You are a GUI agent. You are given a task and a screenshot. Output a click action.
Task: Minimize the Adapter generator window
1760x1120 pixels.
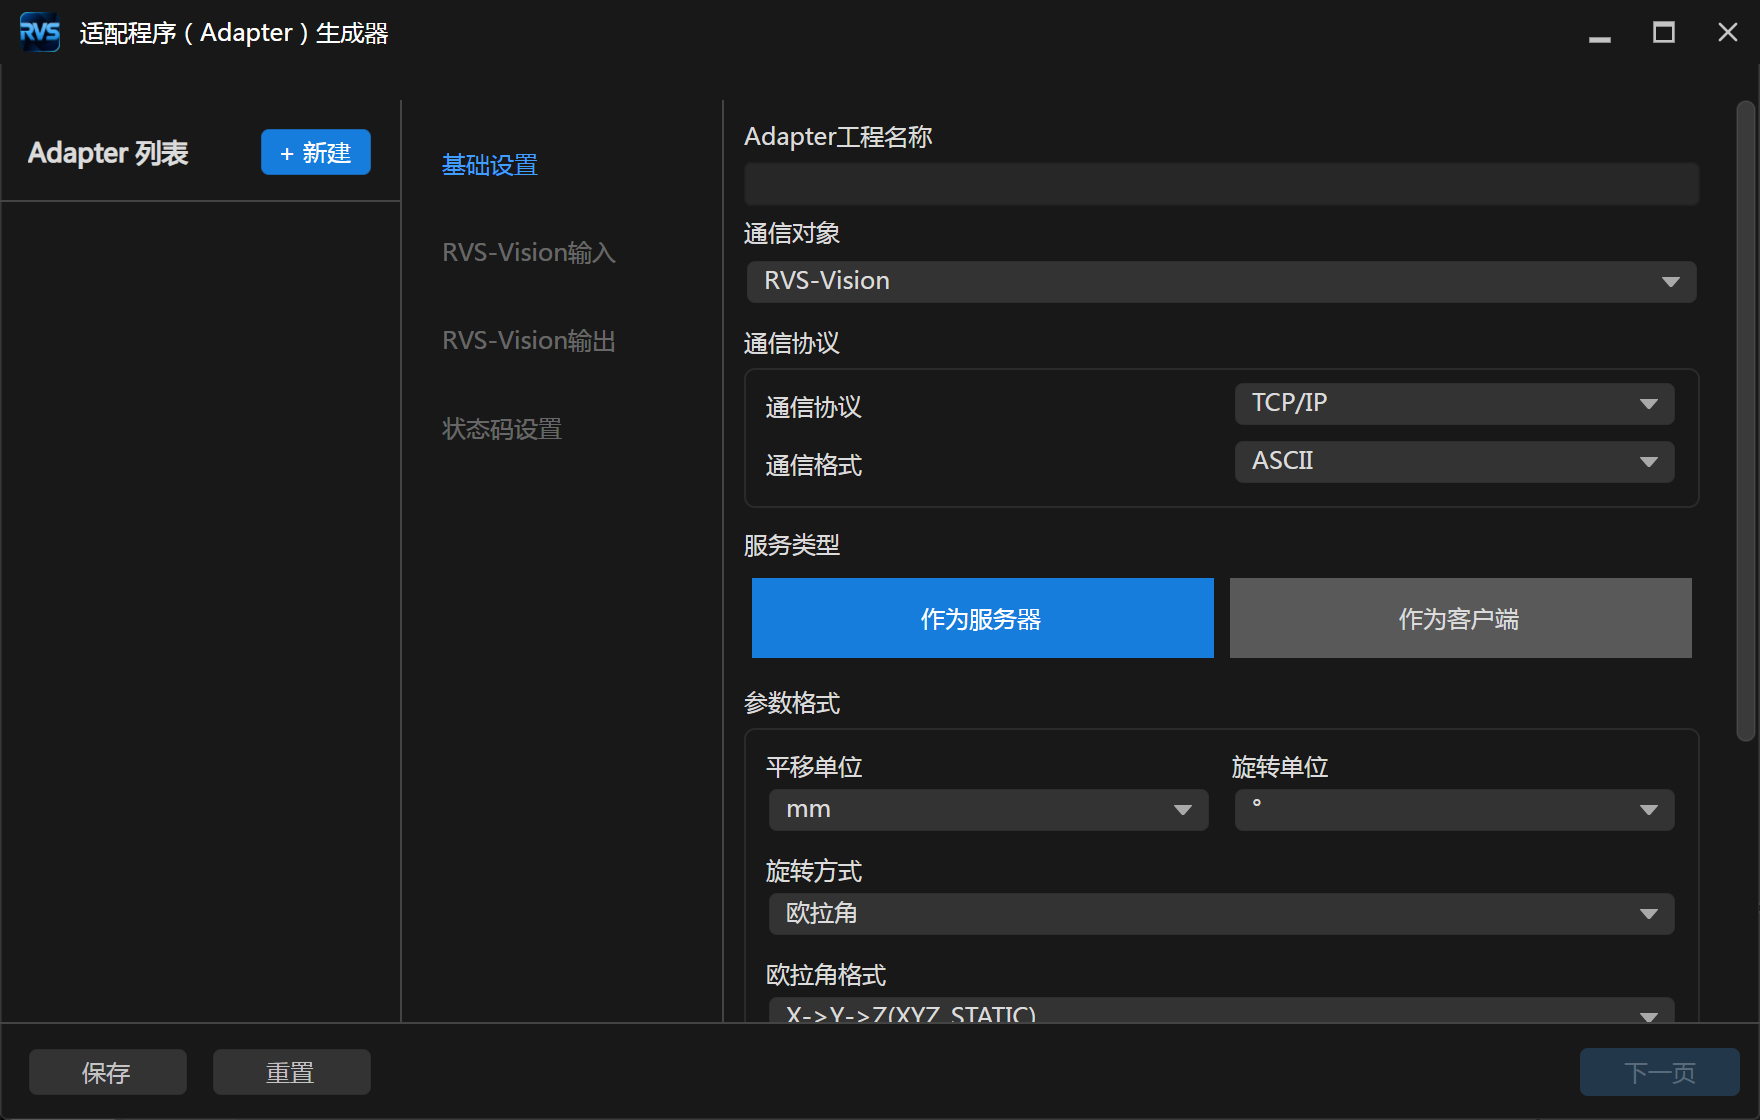pos(1600,33)
